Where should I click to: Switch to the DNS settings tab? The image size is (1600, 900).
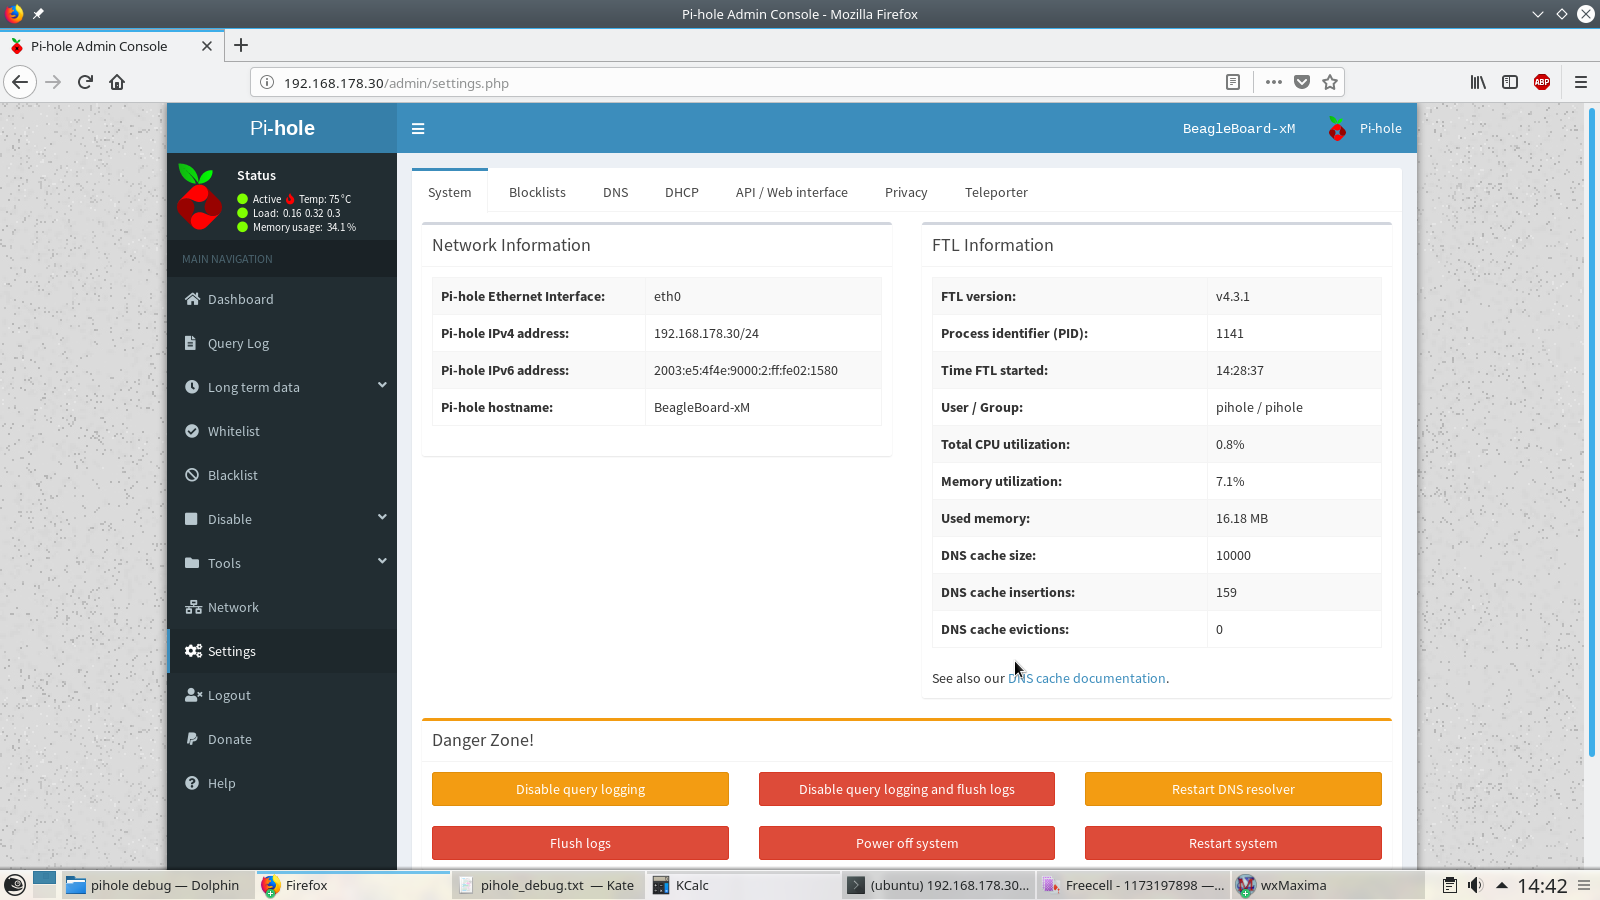[616, 192]
